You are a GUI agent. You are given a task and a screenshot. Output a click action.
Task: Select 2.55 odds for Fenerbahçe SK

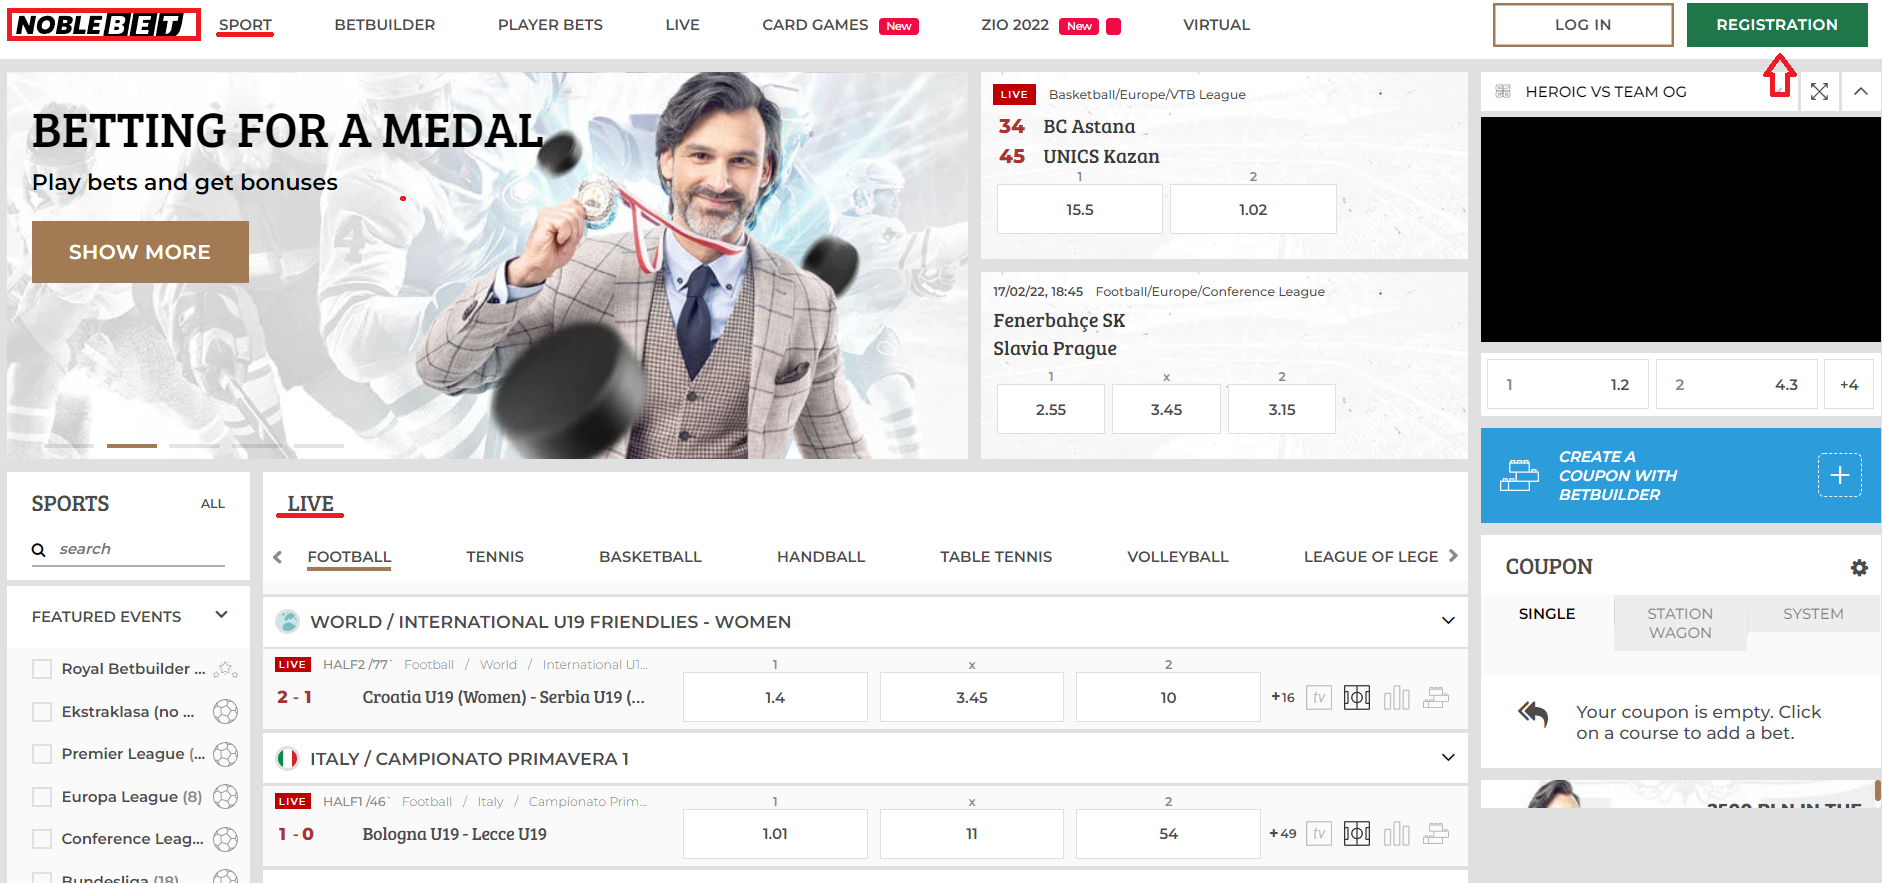coord(1051,409)
